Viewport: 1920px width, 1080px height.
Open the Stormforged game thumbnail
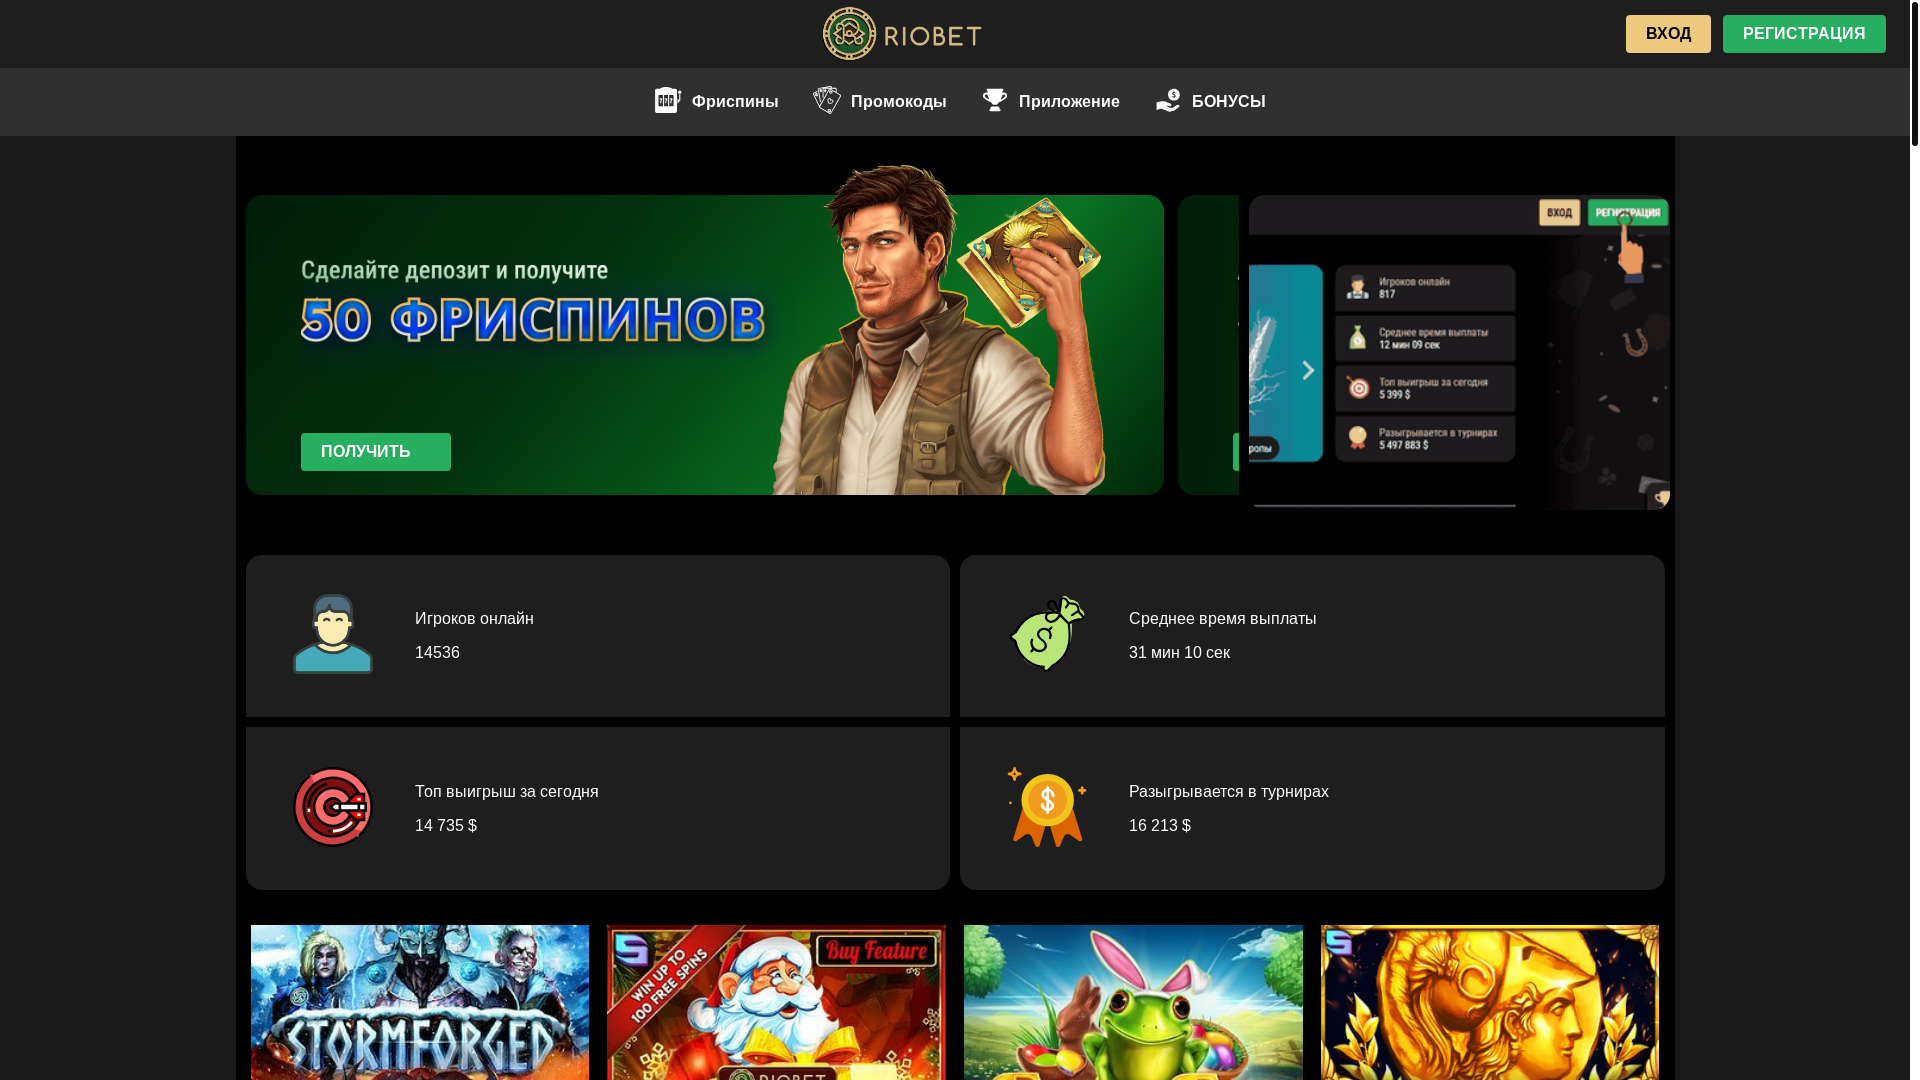point(420,1002)
